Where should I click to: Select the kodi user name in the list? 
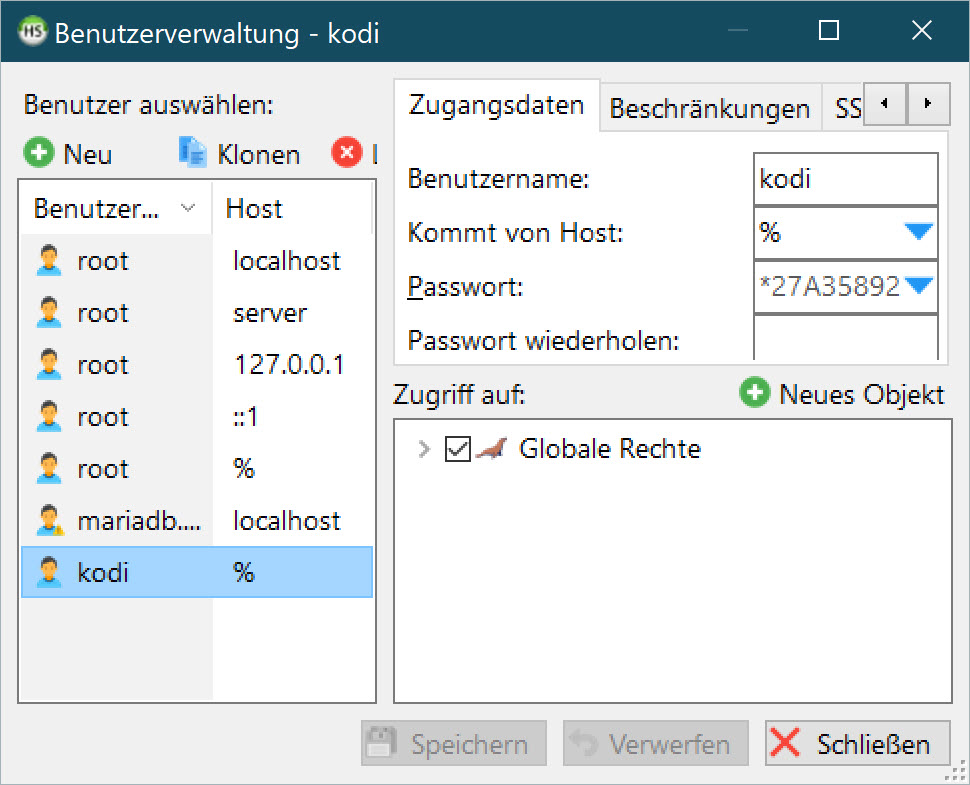(103, 573)
